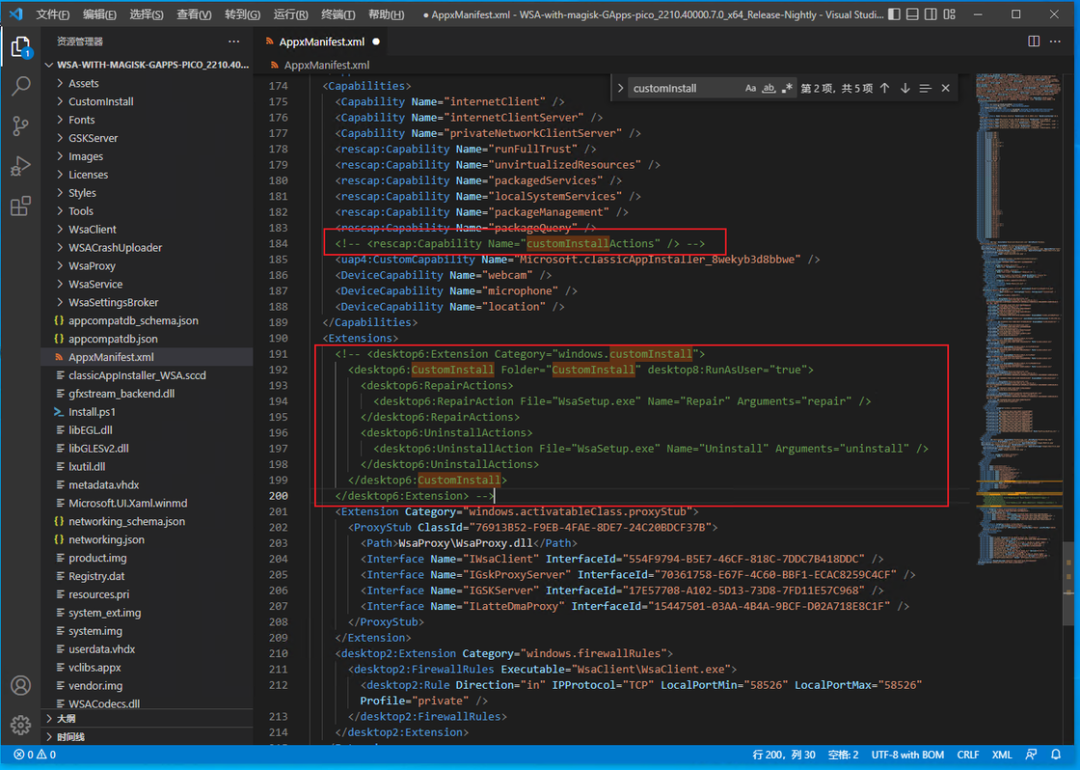Click the XML language mode in status bar

1002,755
